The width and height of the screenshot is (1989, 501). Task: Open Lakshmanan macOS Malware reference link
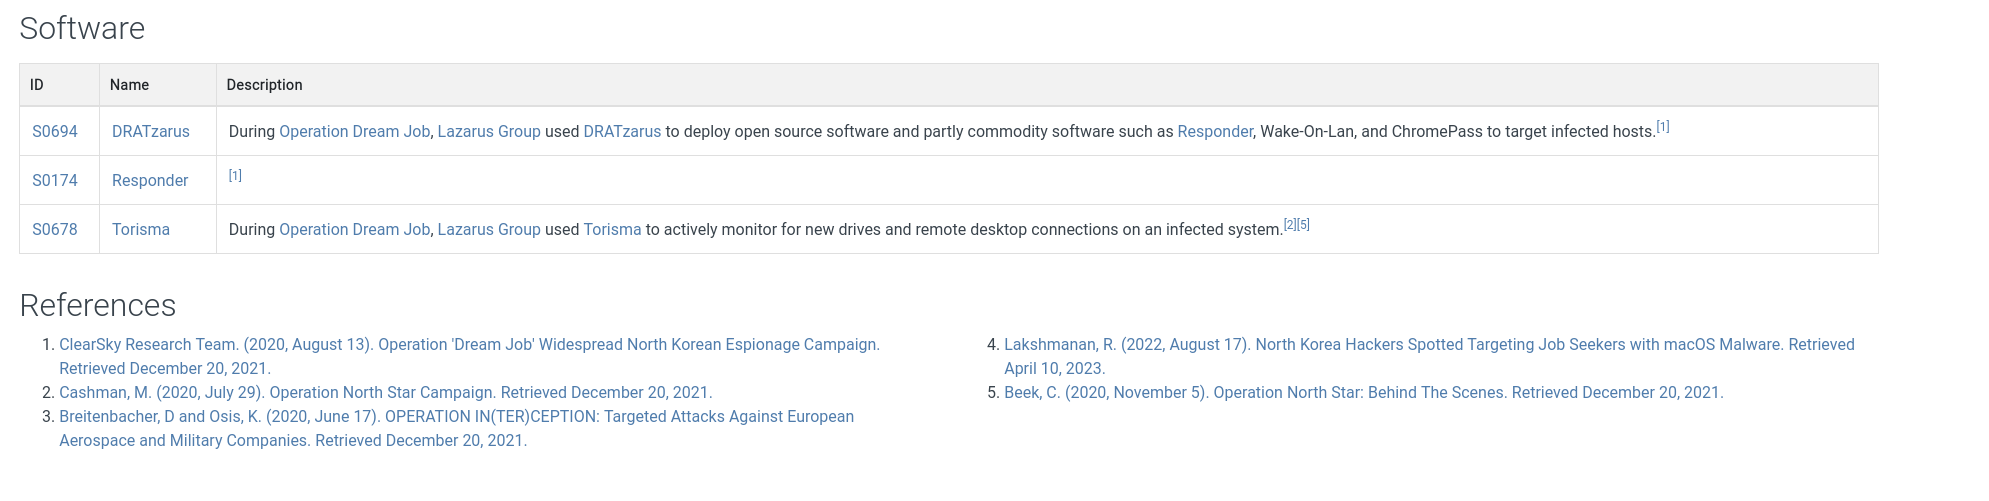click(x=1429, y=356)
